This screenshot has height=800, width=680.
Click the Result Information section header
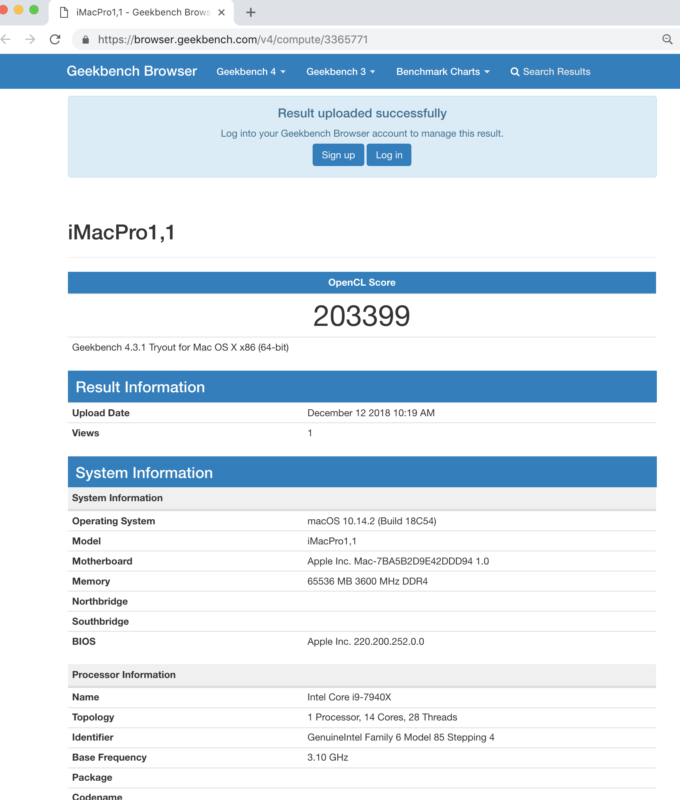[x=362, y=387]
